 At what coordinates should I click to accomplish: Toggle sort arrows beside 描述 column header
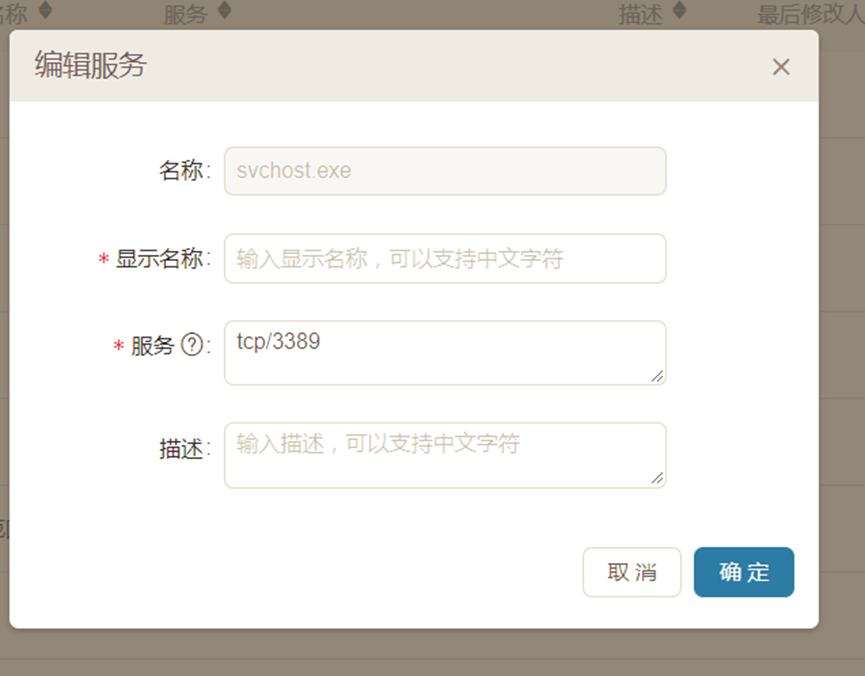tap(680, 11)
